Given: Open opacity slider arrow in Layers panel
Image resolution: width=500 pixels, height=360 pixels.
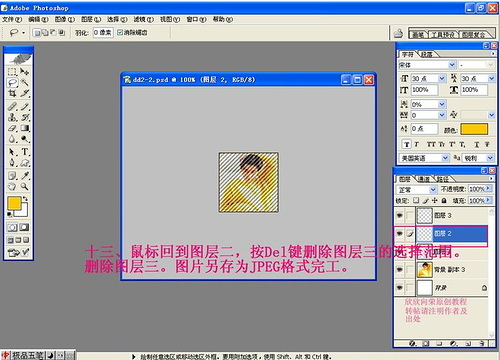Looking at the screenshot, I should [488, 189].
